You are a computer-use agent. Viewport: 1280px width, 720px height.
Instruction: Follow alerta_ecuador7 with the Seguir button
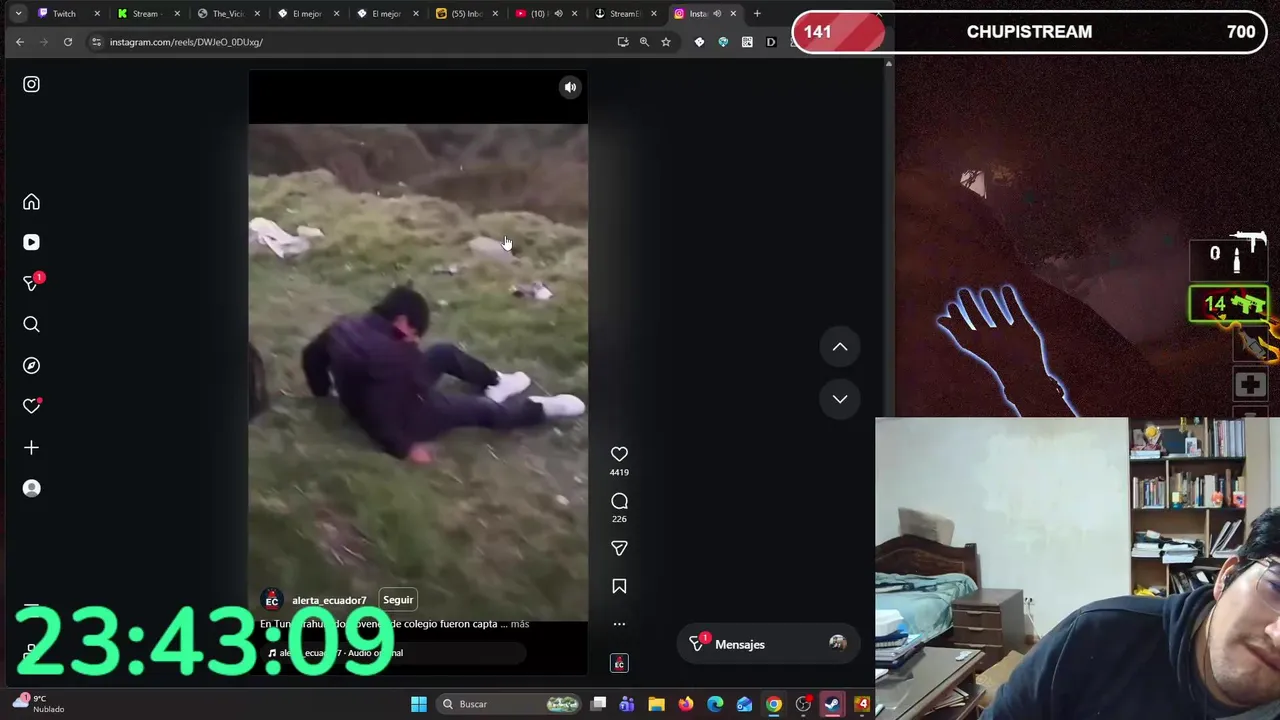point(398,600)
